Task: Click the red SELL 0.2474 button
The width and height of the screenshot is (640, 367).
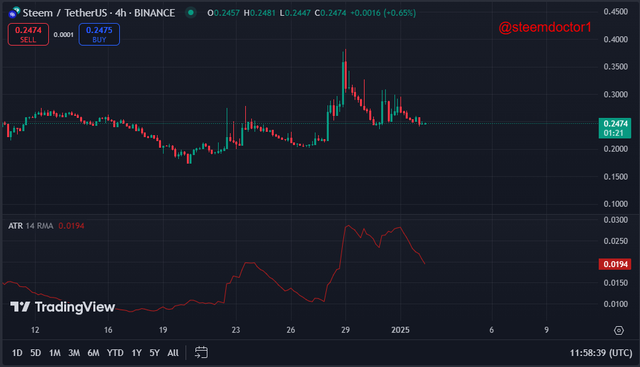Action: (x=28, y=34)
